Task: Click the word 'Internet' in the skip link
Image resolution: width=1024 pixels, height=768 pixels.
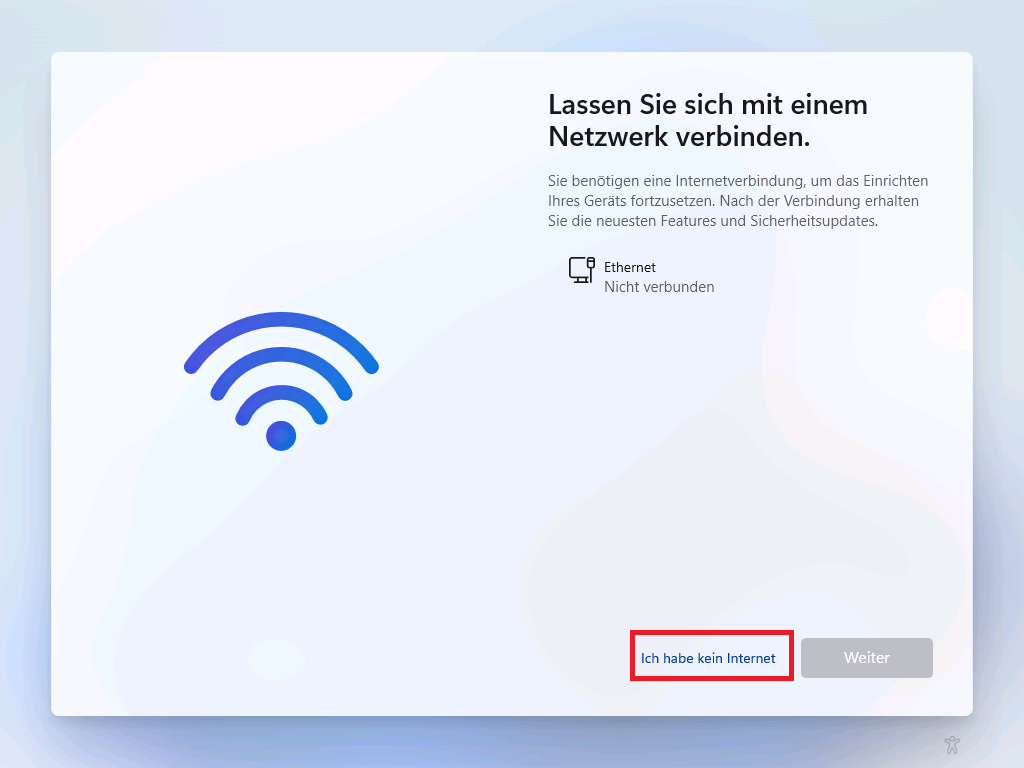Action: (751, 658)
